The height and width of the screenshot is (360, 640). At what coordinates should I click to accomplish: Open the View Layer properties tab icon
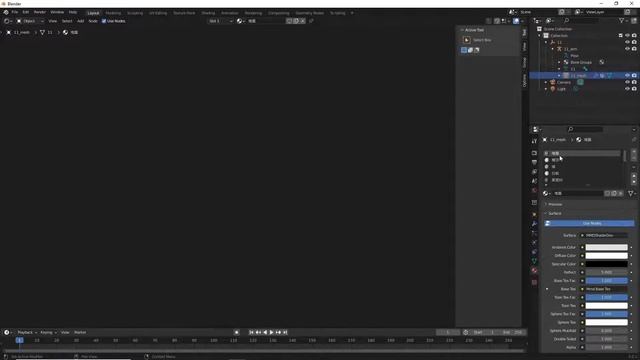[534, 172]
